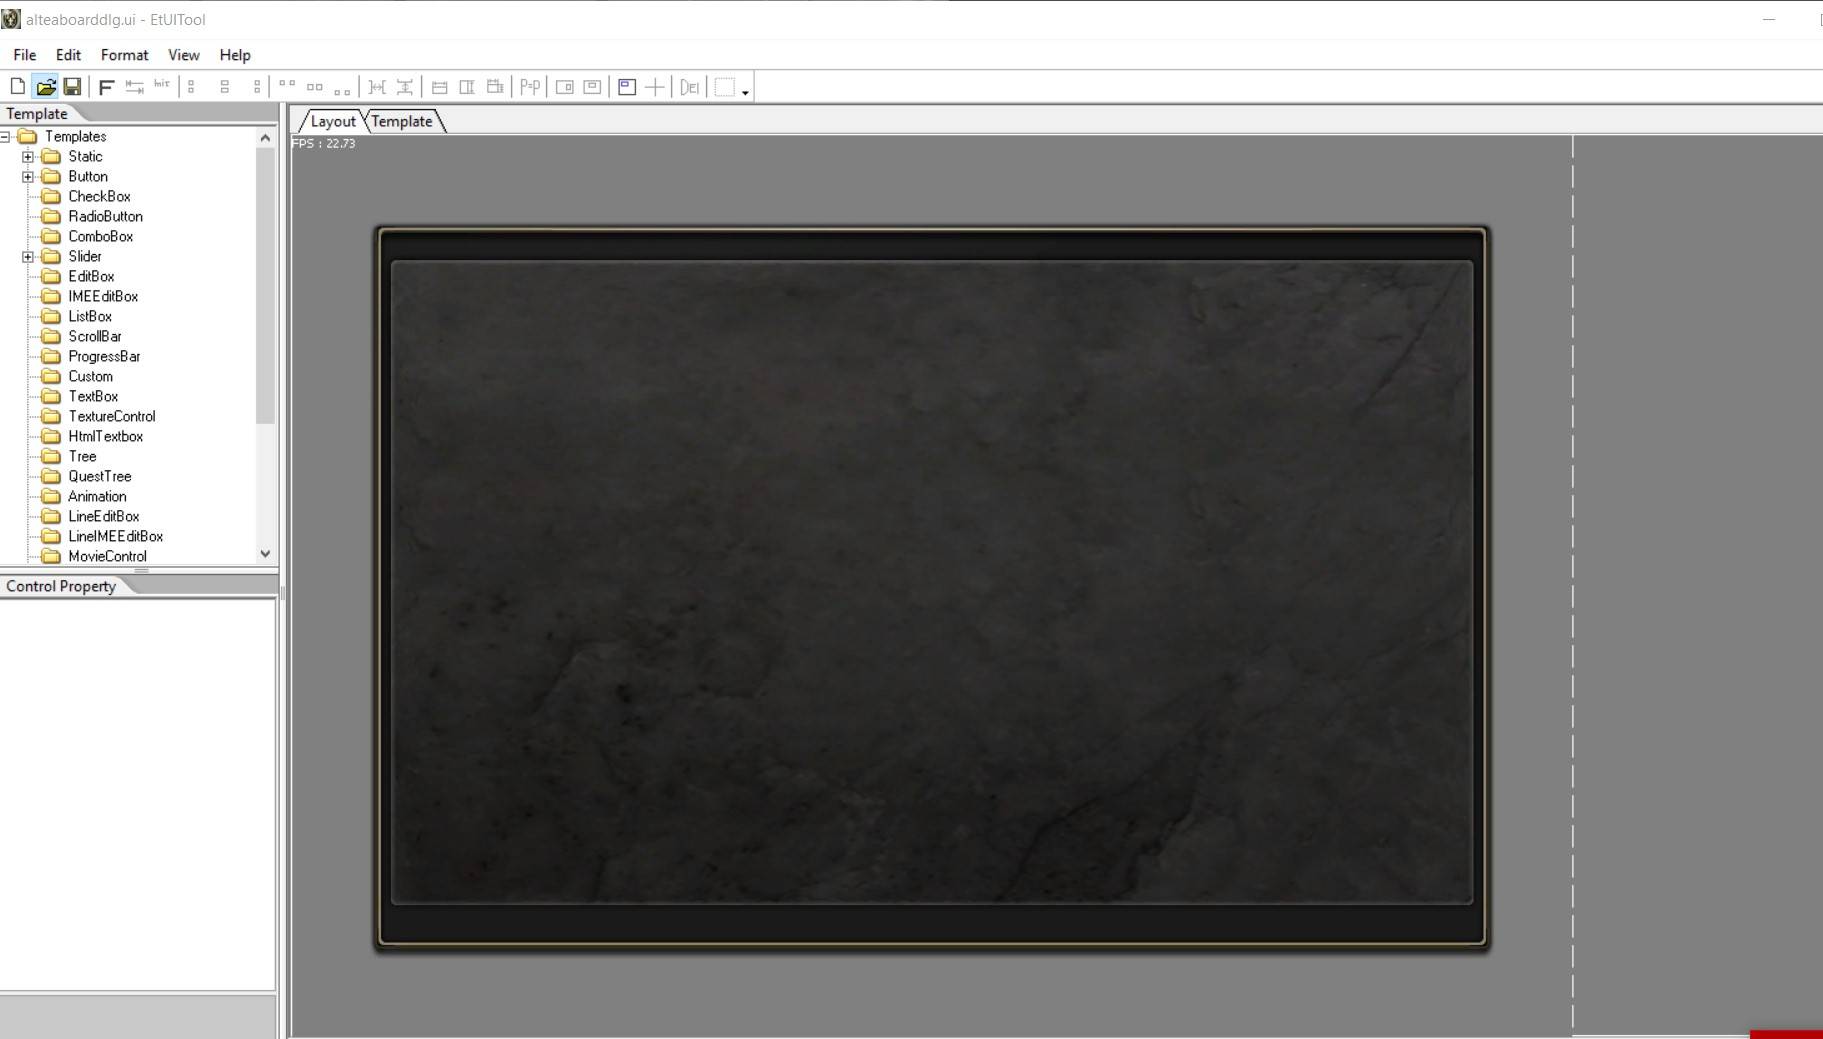Click the bold F font toolbar icon

(x=106, y=87)
